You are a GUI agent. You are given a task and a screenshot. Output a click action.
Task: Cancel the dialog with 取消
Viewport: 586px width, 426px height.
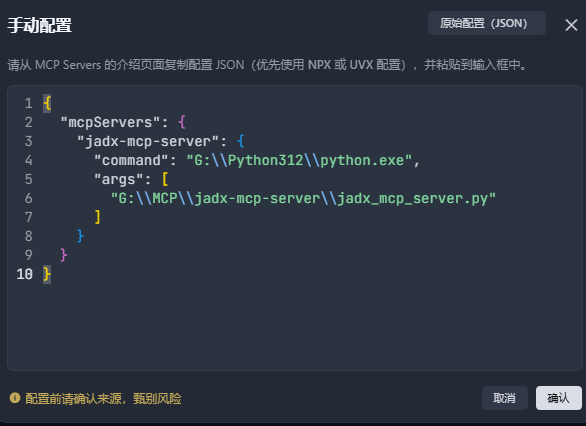pos(505,398)
